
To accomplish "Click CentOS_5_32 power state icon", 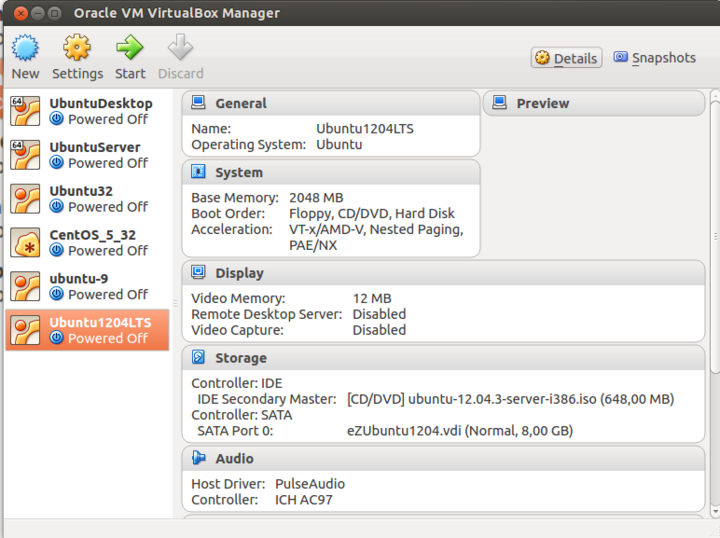I will 56,250.
